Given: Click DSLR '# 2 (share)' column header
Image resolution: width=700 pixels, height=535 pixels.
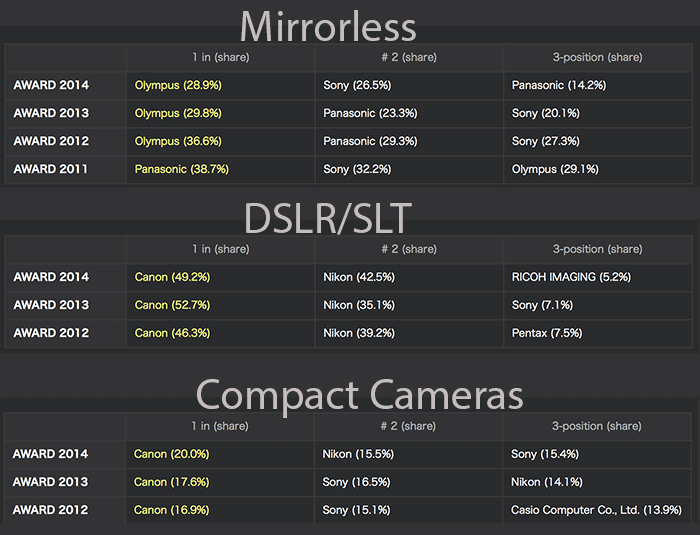Looking at the screenshot, I should tap(408, 249).
